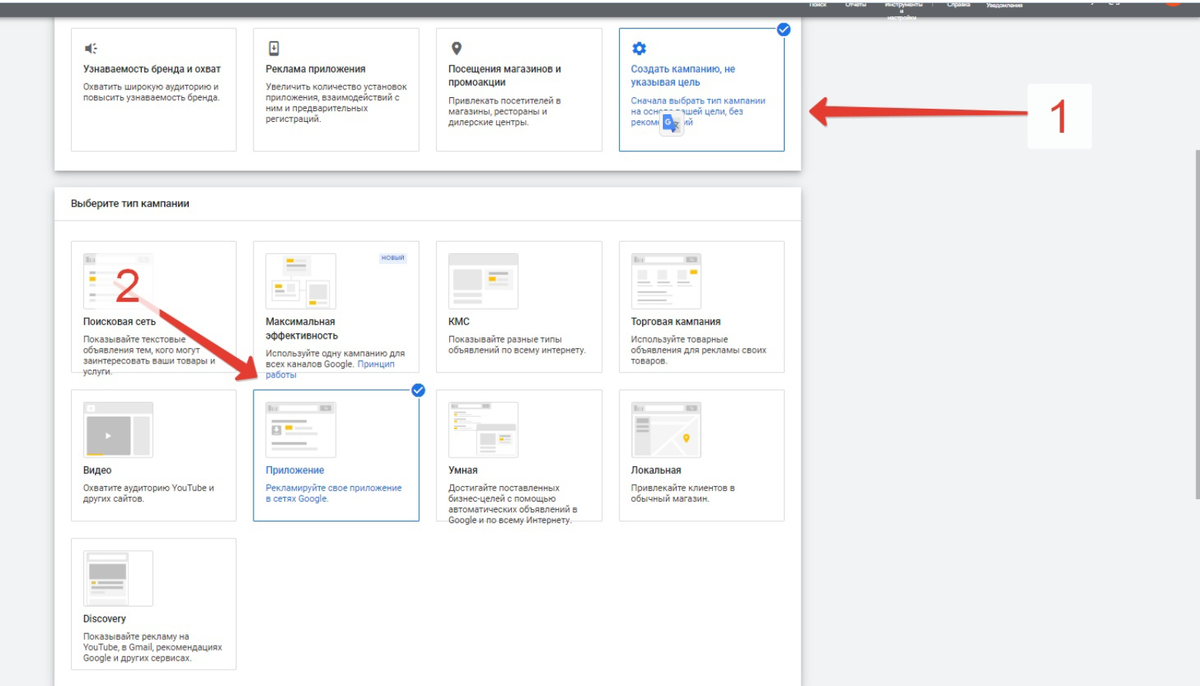This screenshot has width=1200, height=686.
Task: Select the 'Discovery' campaign illustration
Action: [118, 578]
